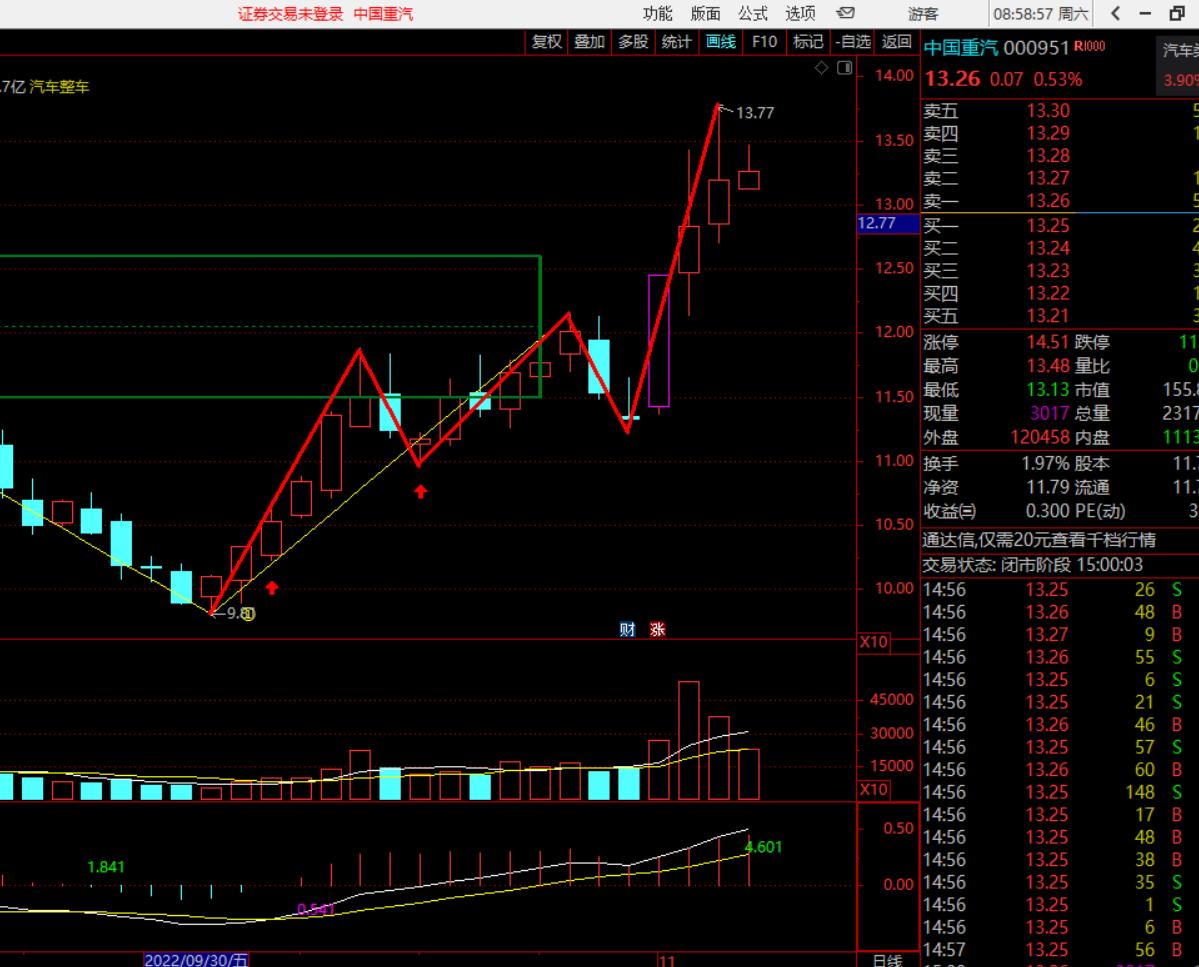Click the 12.77 price cursor label

coord(888,223)
